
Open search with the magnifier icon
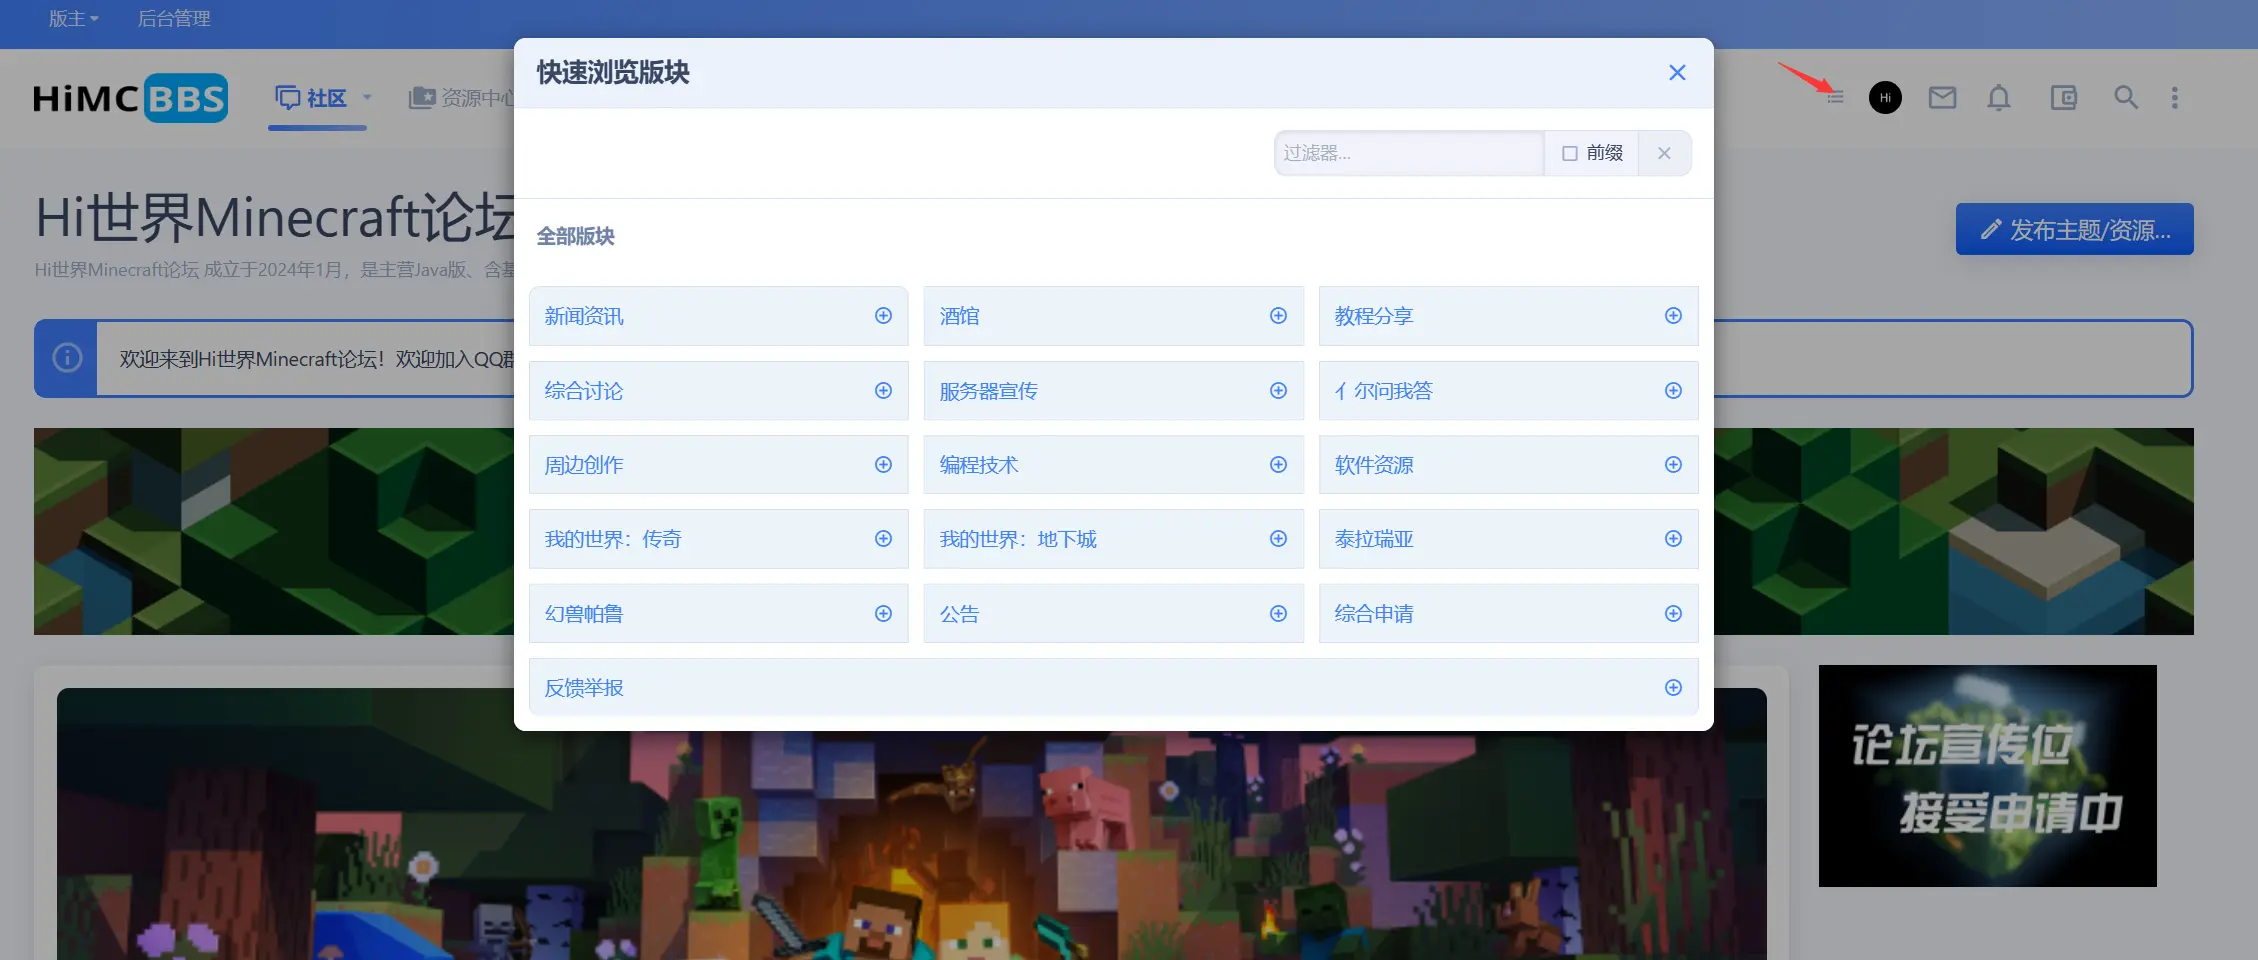(x=2126, y=98)
